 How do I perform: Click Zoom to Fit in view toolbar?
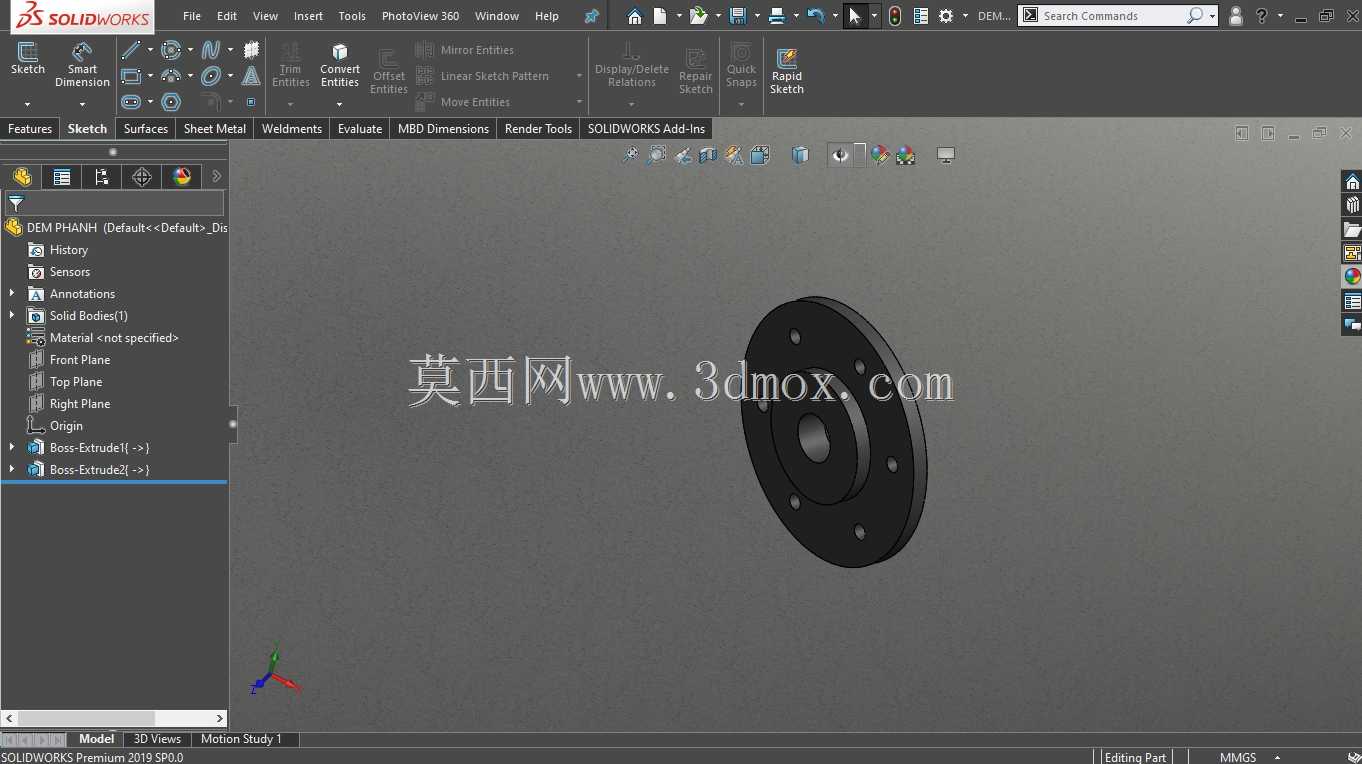point(630,155)
